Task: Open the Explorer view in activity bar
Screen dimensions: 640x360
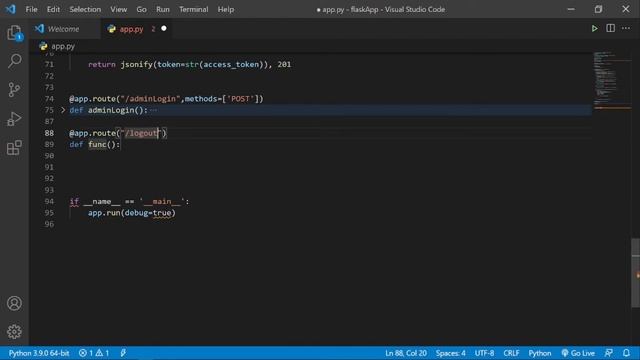Action: (14, 33)
